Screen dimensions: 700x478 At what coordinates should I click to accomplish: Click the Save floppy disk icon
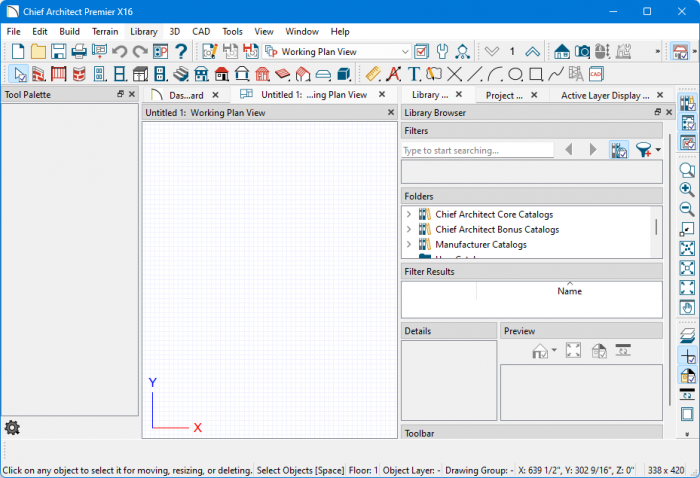click(58, 51)
